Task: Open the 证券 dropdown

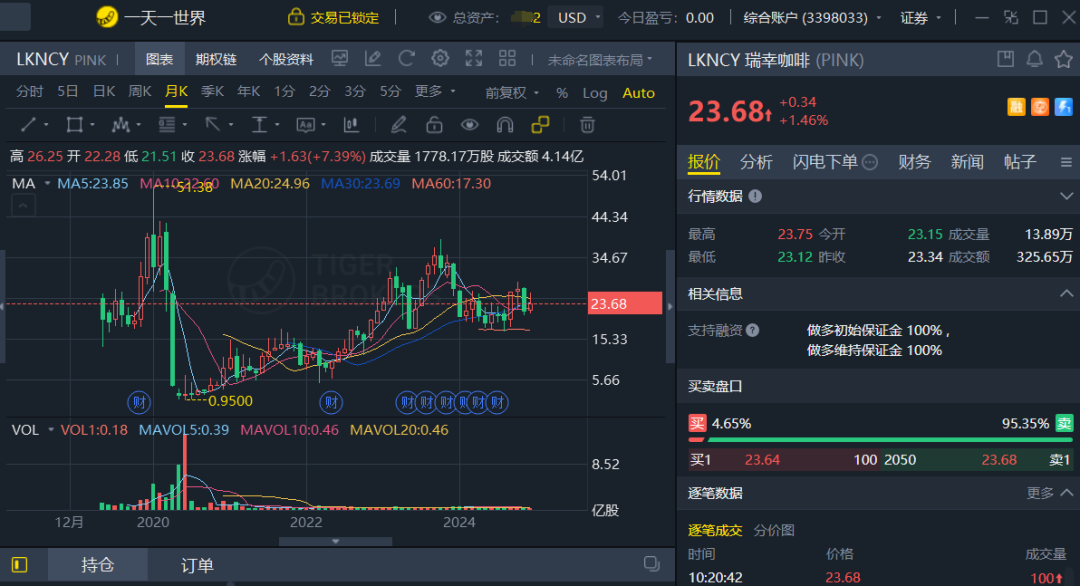Action: [920, 18]
